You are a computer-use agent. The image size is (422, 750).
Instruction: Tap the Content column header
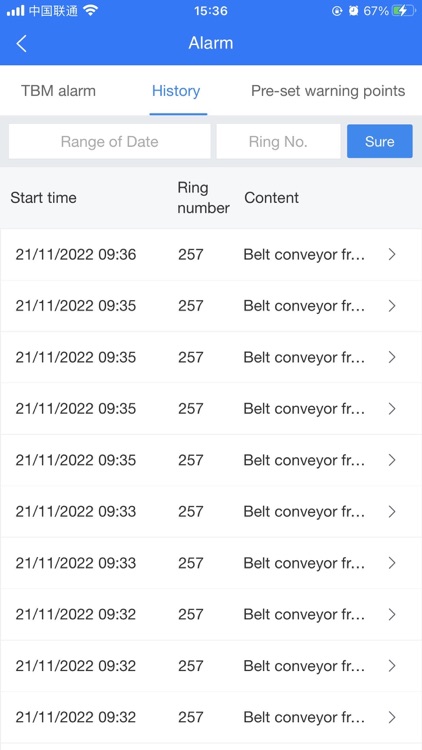coord(271,198)
